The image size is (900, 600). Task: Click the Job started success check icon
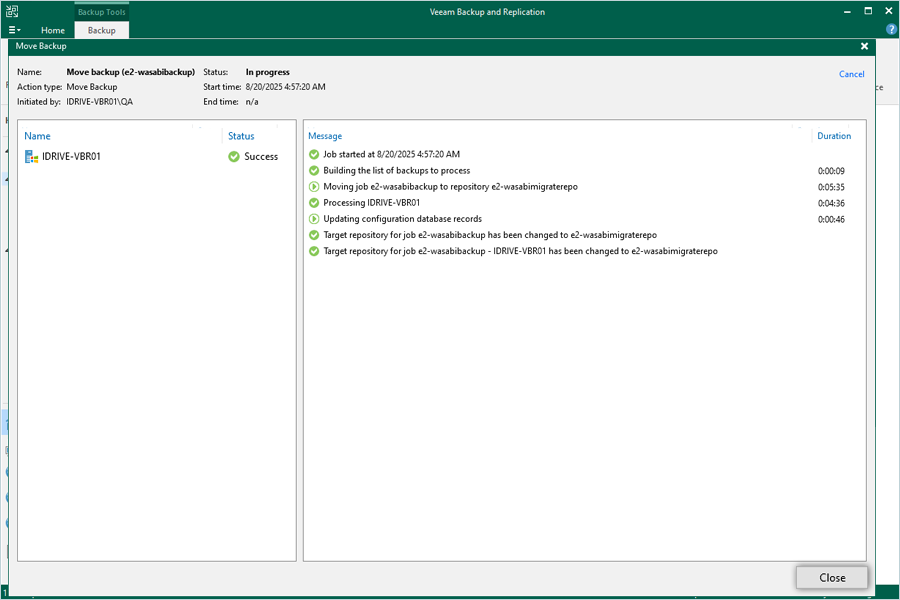point(314,154)
